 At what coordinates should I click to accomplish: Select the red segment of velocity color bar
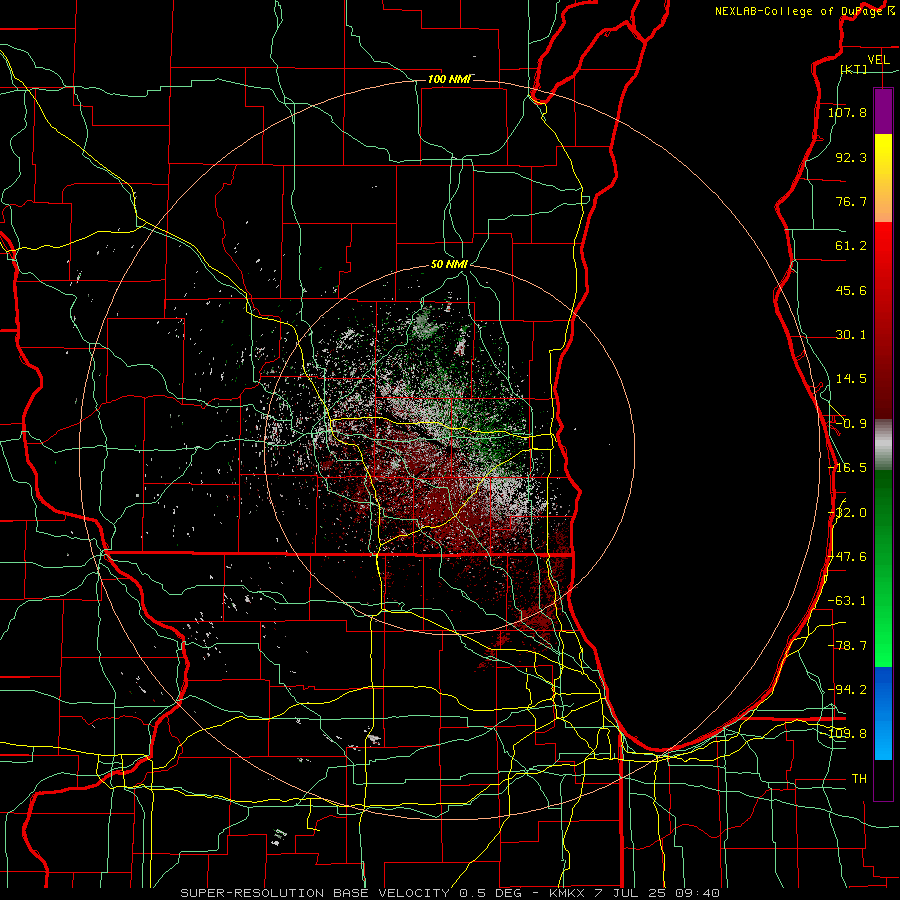[883, 320]
